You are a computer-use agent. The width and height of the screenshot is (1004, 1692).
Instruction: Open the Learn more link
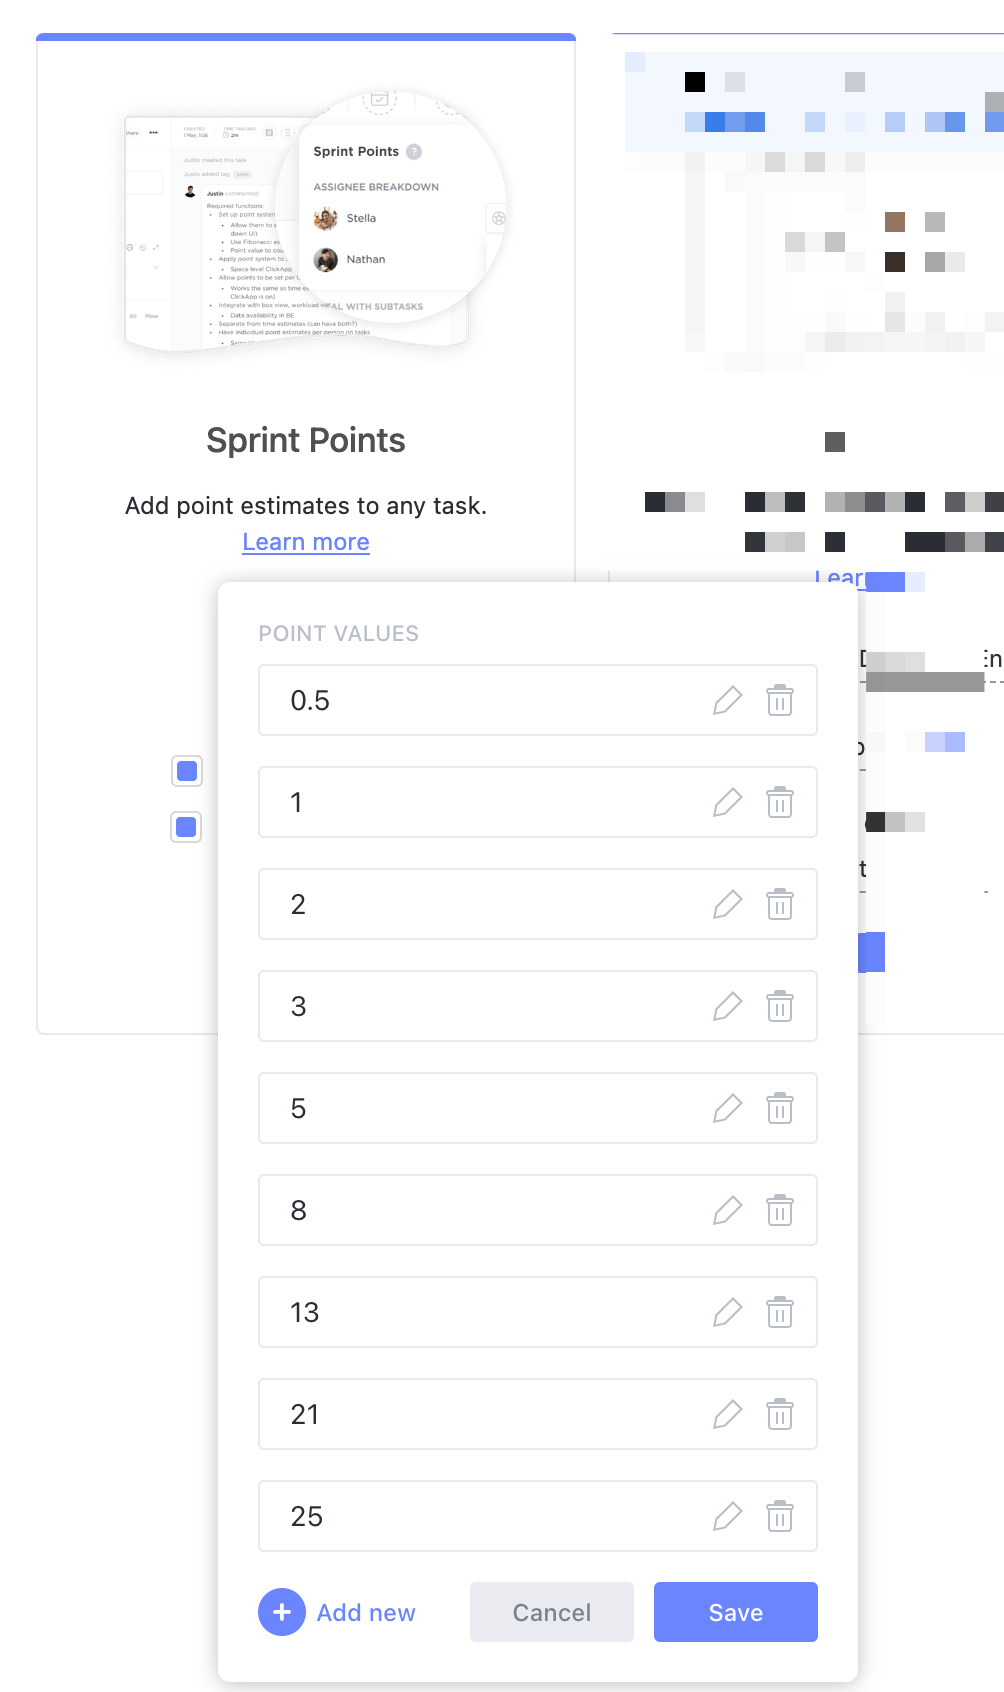pyautogui.click(x=305, y=541)
